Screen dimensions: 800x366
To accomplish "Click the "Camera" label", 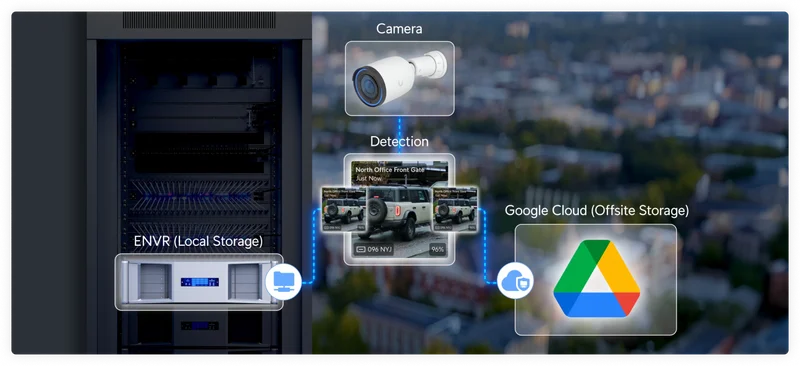I will [399, 29].
